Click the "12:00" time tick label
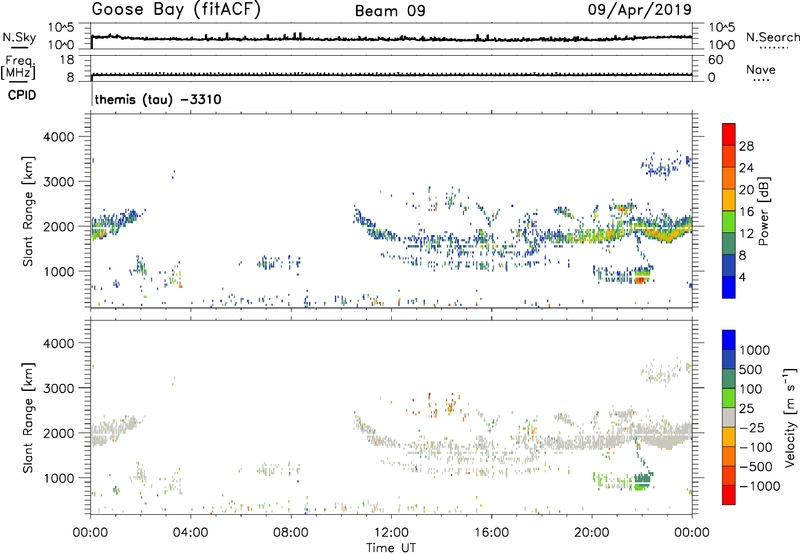This screenshot has height=554, width=800. tap(391, 533)
